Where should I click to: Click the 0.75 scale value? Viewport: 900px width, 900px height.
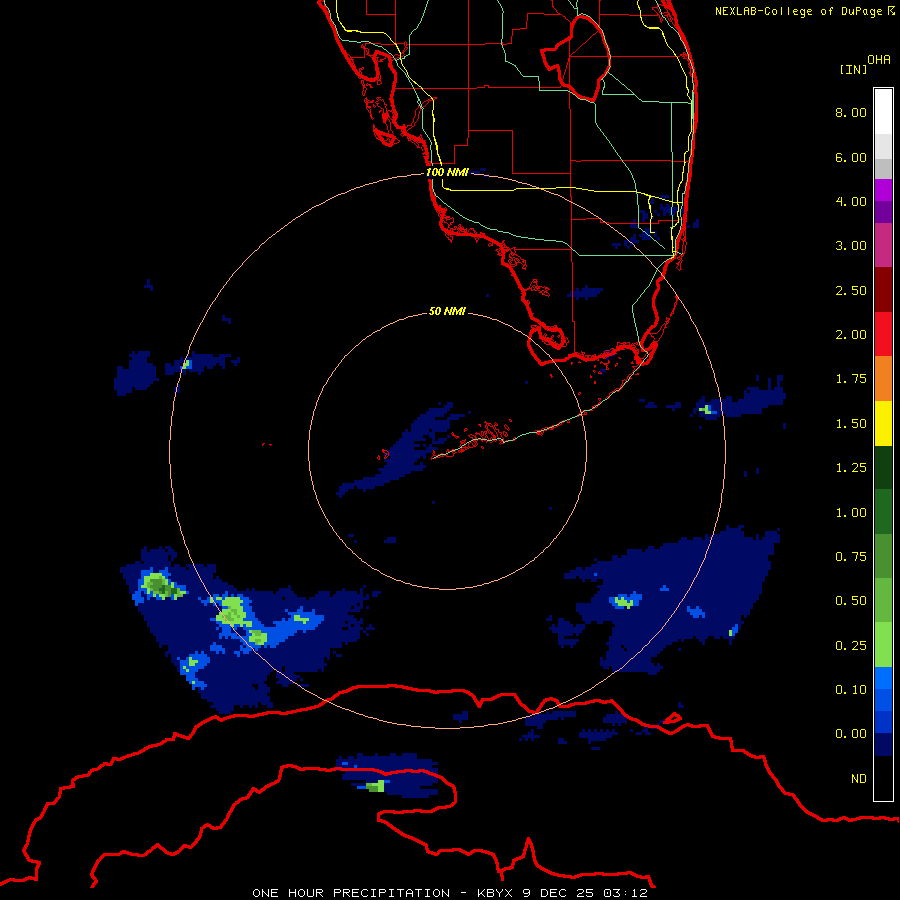coord(851,557)
